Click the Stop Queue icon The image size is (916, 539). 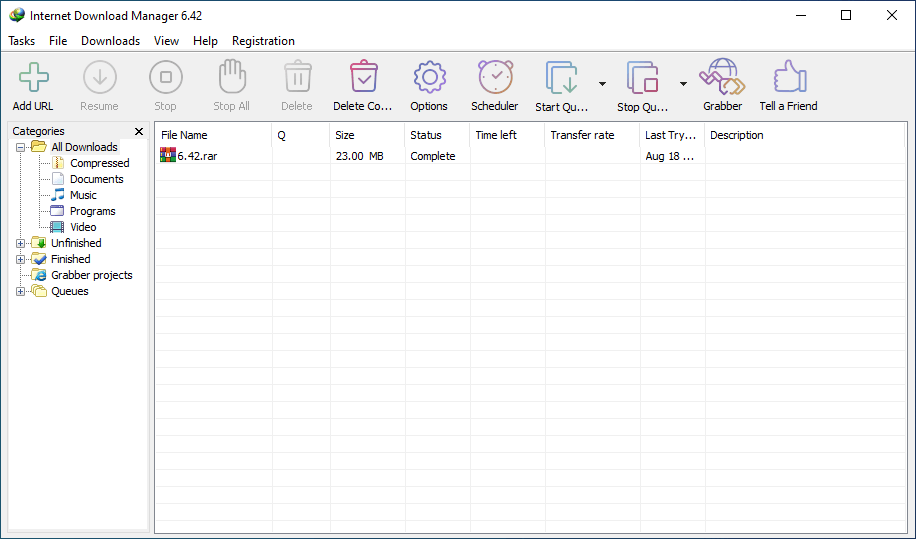click(641, 78)
